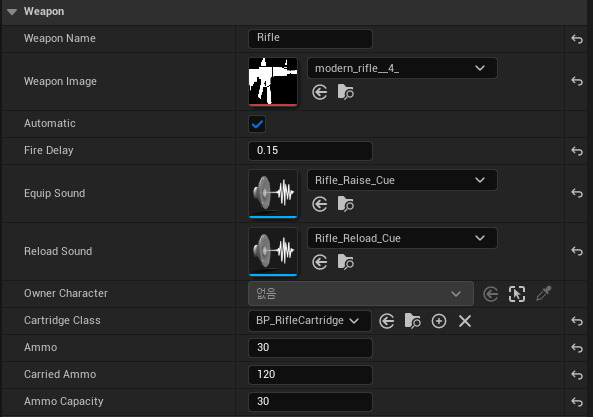
Task: Create new Cartridge Class blueprint plus icon
Action: point(439,321)
